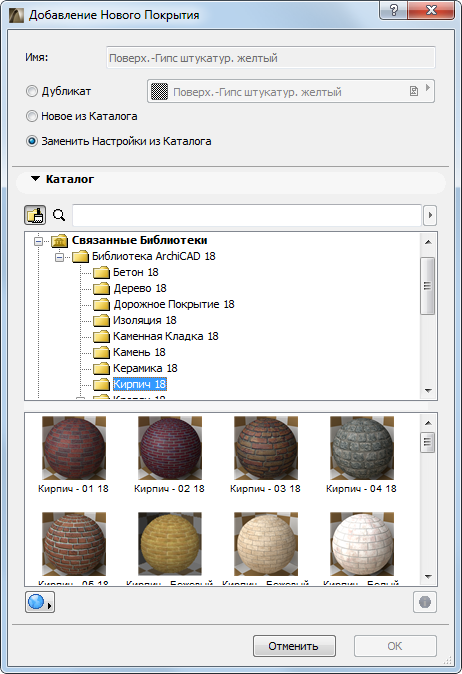Viewport: 462px width, 674px height.
Task: Click the gray info icon button
Action: [x=425, y=602]
